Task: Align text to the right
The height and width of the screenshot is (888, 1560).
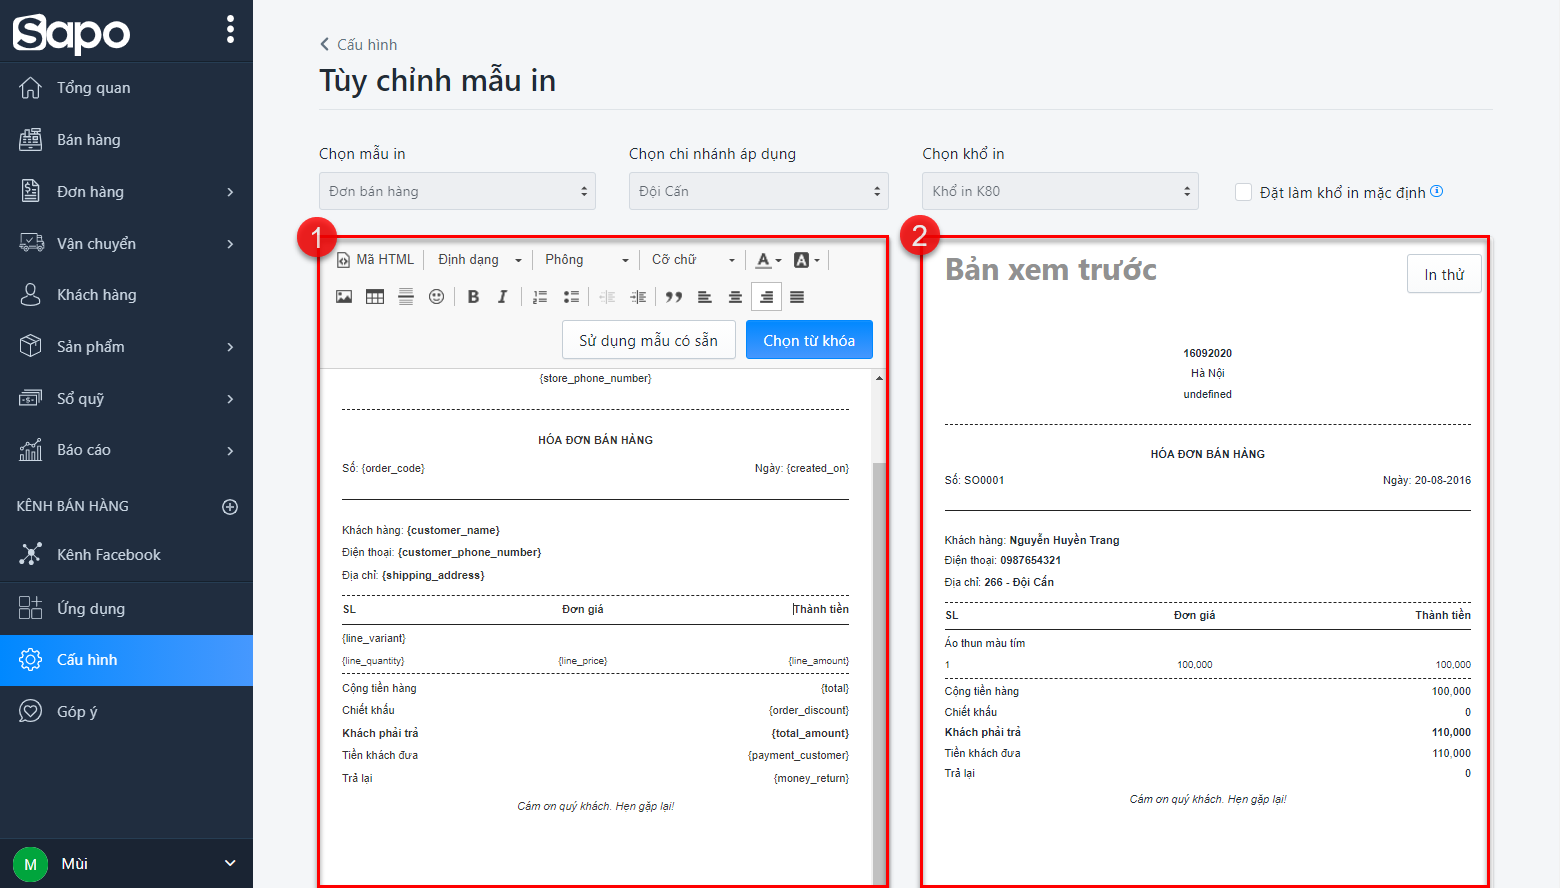Action: [766, 297]
